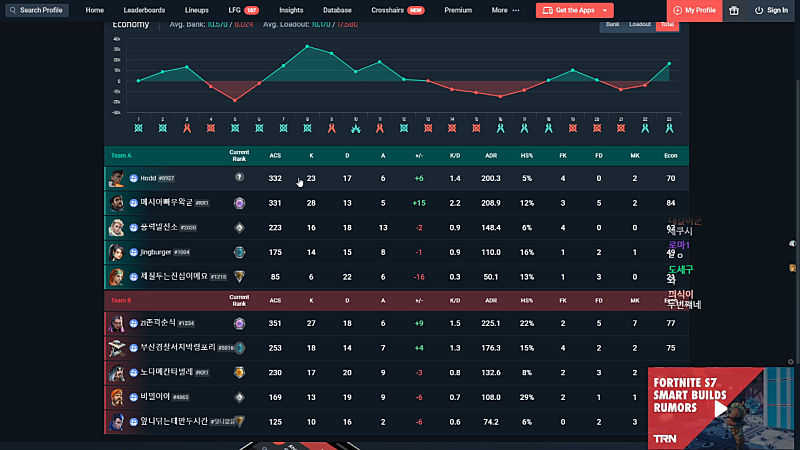Open player in ACS 253 row
Screen dimensions: 800x450
coord(178,348)
